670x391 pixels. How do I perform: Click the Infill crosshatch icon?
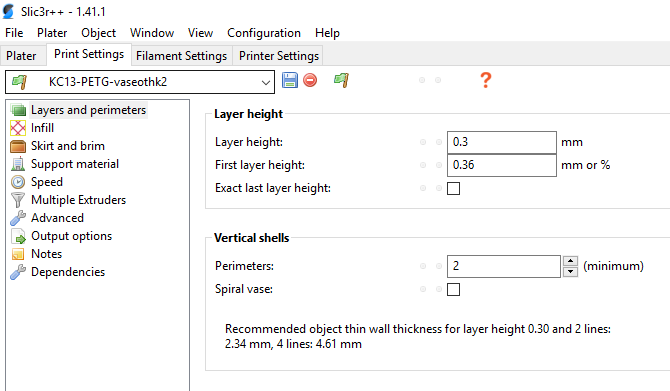[x=18, y=128]
